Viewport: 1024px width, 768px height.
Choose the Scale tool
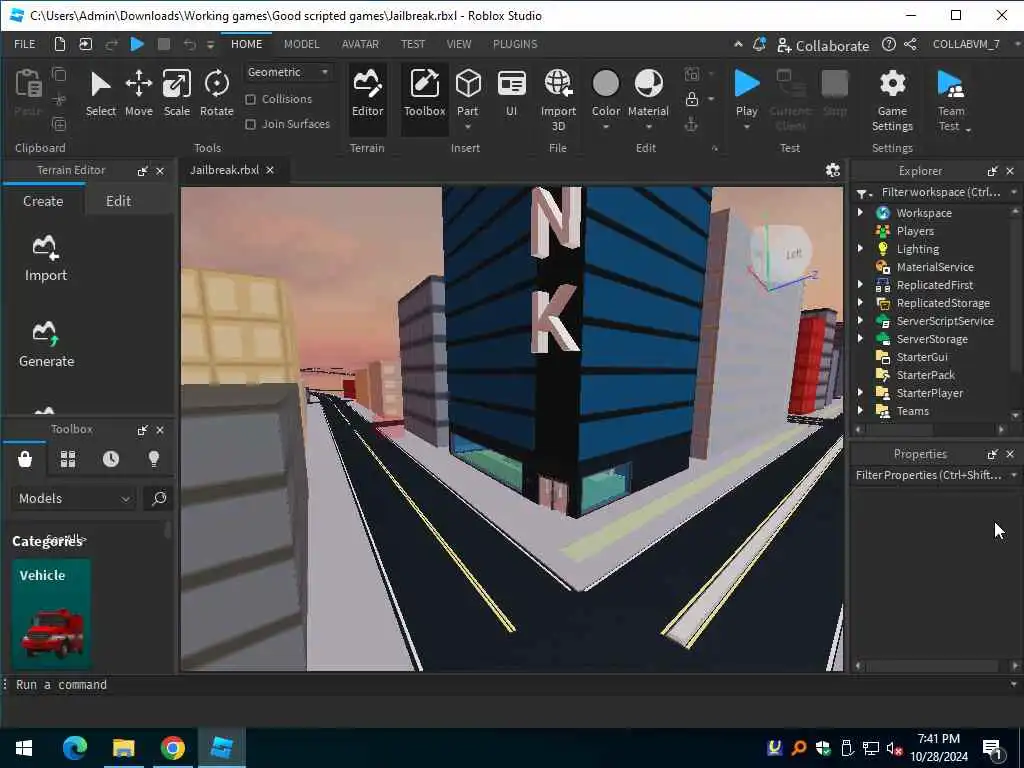176,94
